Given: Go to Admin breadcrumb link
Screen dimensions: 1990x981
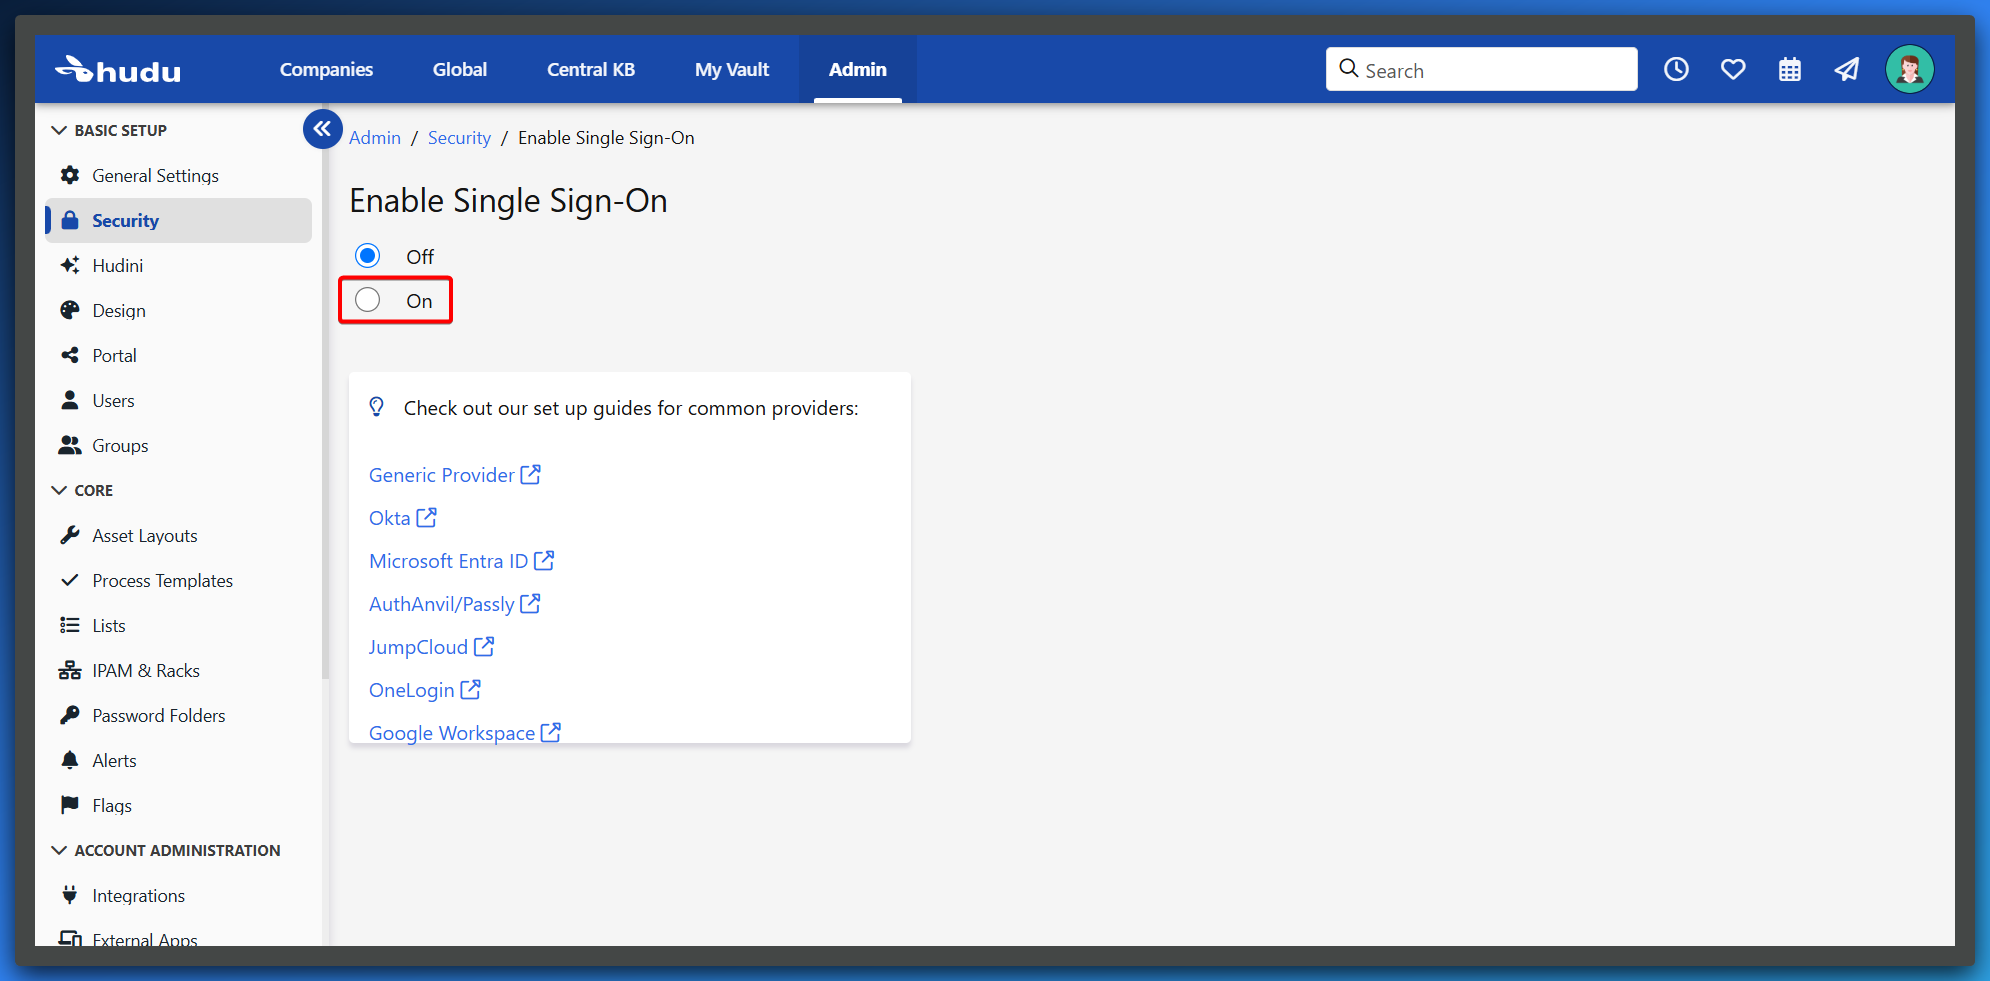Looking at the screenshot, I should [375, 138].
